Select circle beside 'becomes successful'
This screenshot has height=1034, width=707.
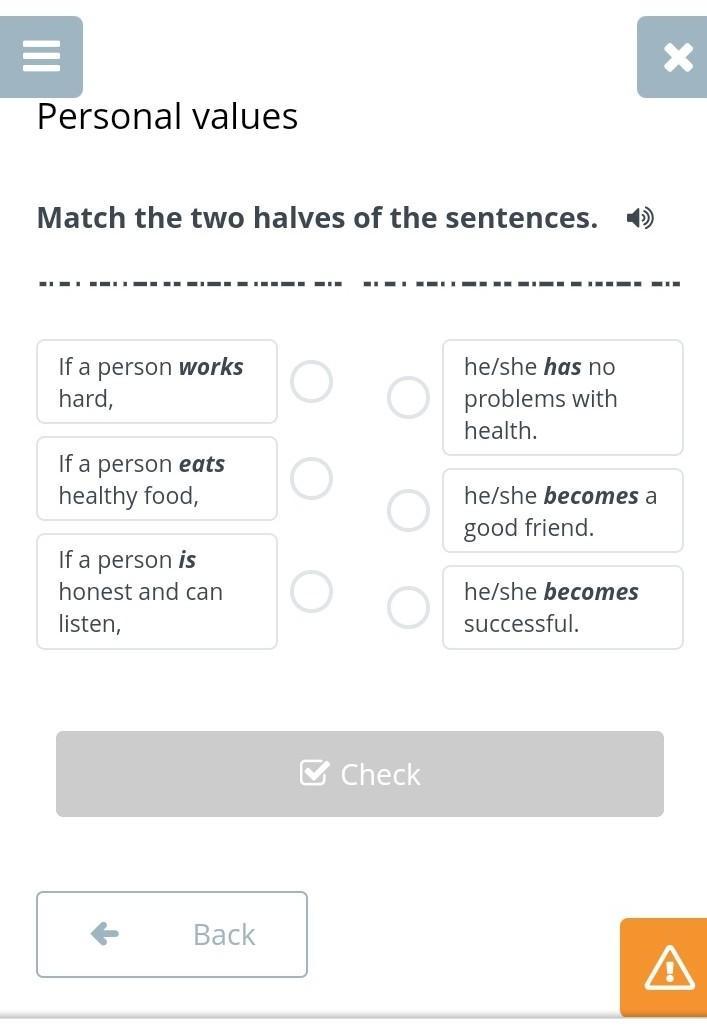click(x=408, y=607)
